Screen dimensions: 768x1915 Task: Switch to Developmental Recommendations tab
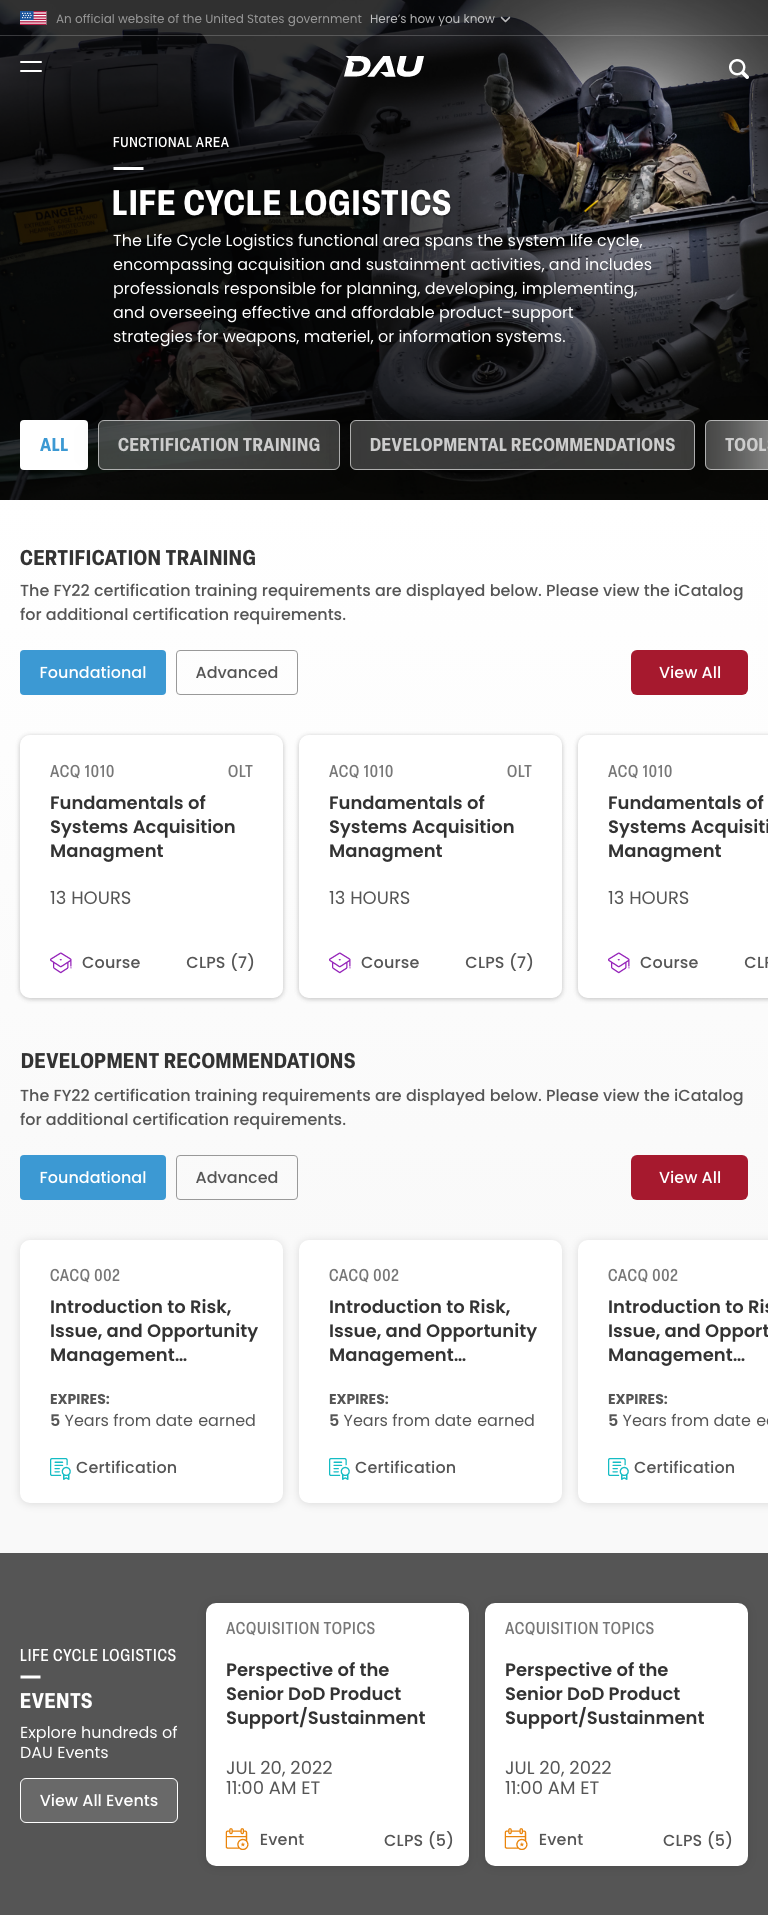522,445
